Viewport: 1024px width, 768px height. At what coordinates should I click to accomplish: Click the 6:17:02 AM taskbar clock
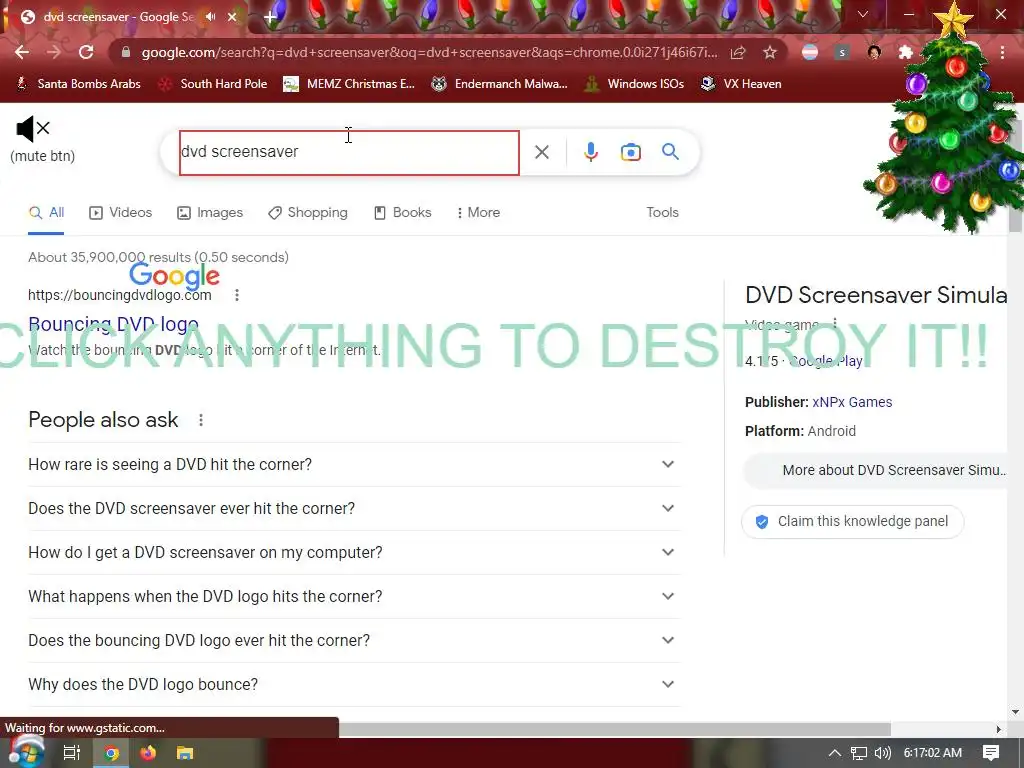(x=933, y=753)
